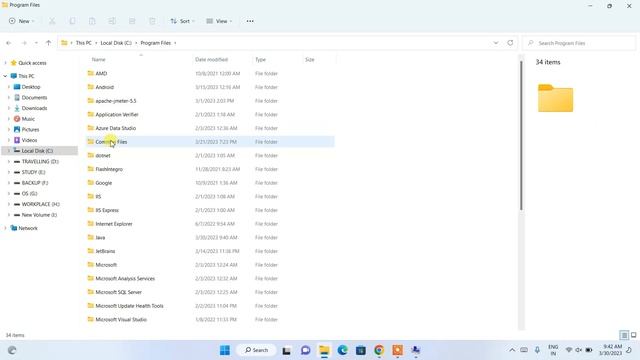The image size is (640, 360).
Task: Click the File Explorer taskbar icon
Action: click(324, 350)
